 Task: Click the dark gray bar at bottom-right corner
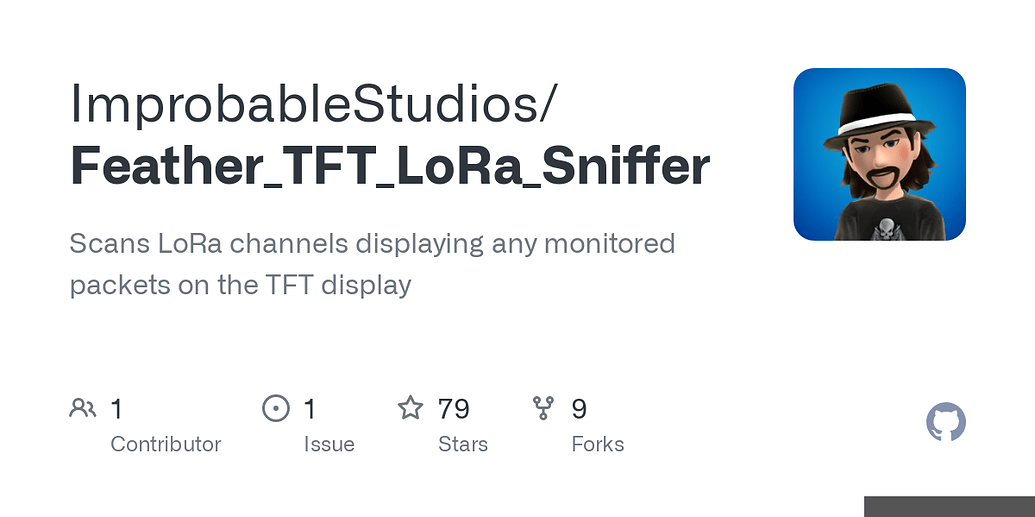[x=949, y=506]
